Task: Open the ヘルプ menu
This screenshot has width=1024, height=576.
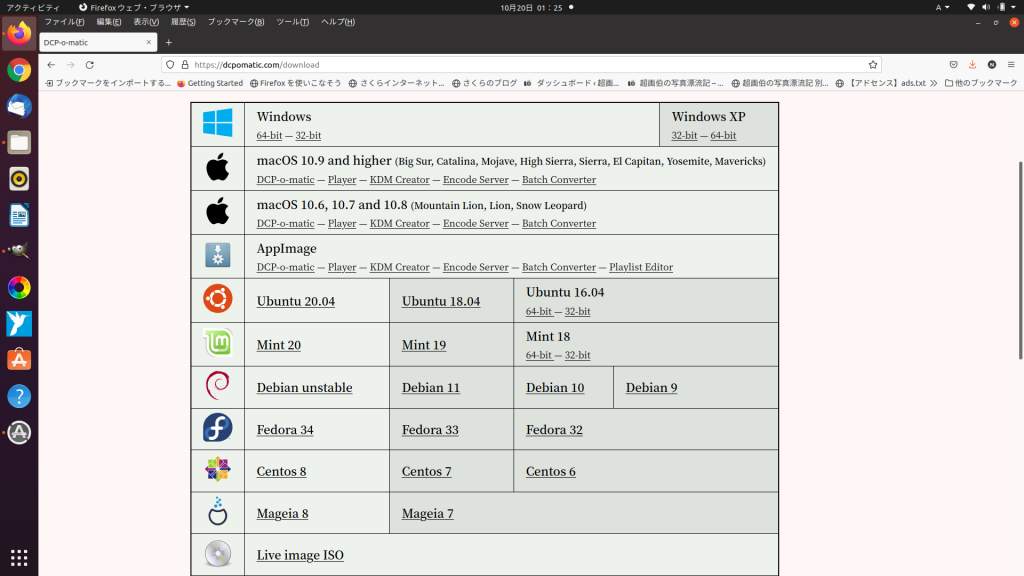Action: tap(338, 22)
